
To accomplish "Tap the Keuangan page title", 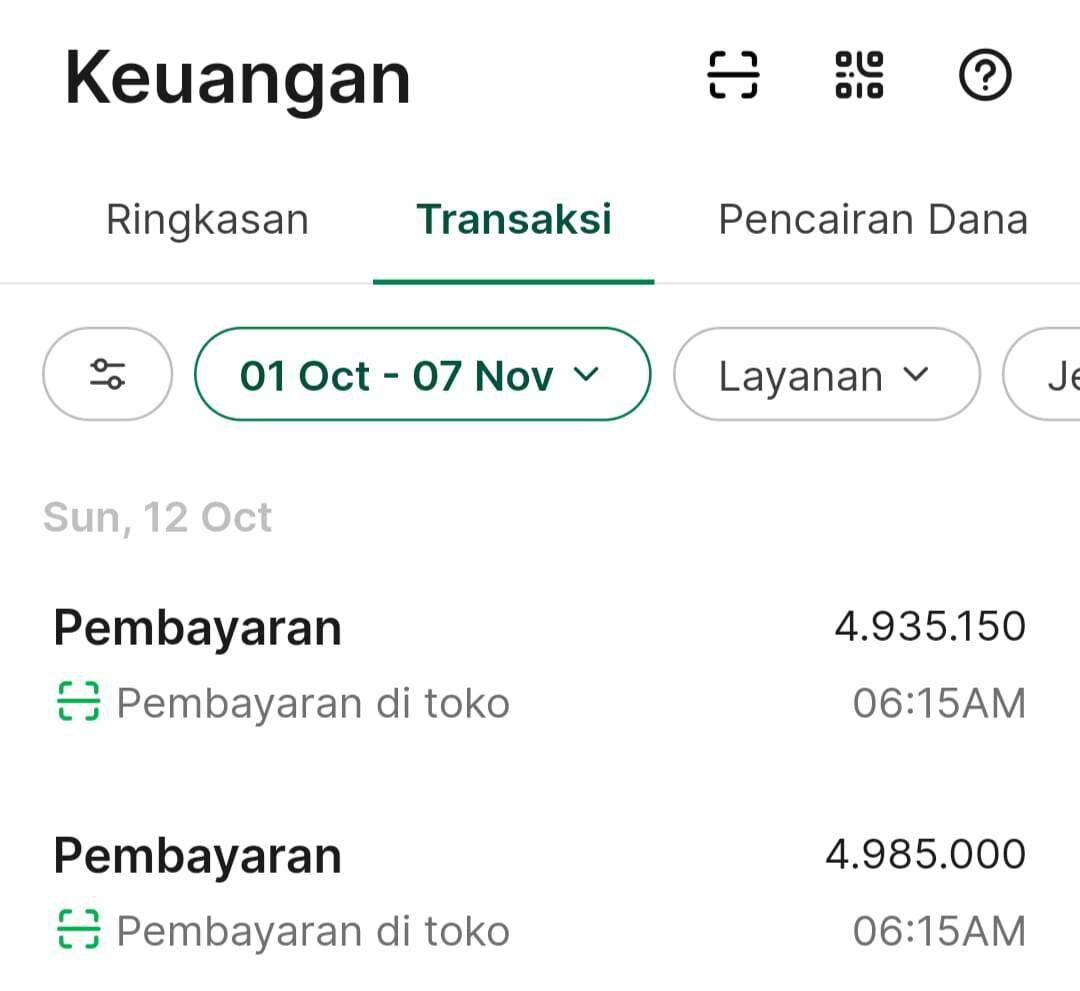I will tap(238, 79).
